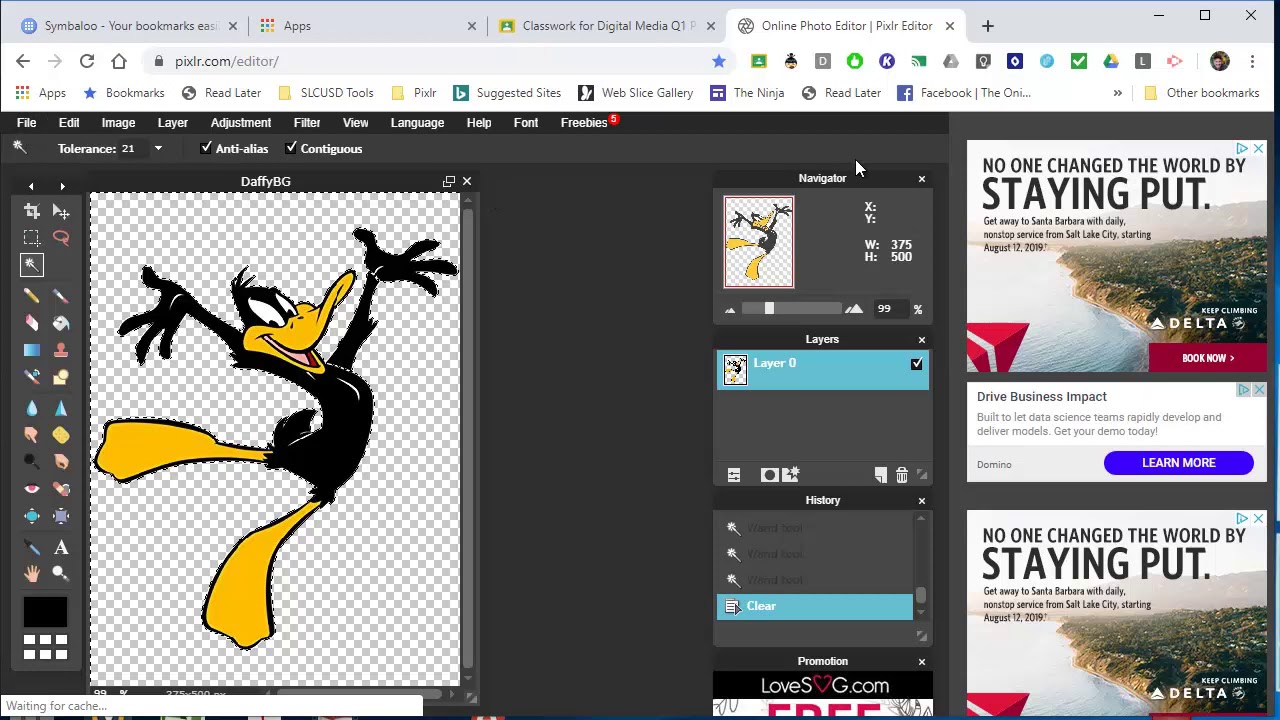Toggle Layer 0 visibility checkbox

point(917,364)
